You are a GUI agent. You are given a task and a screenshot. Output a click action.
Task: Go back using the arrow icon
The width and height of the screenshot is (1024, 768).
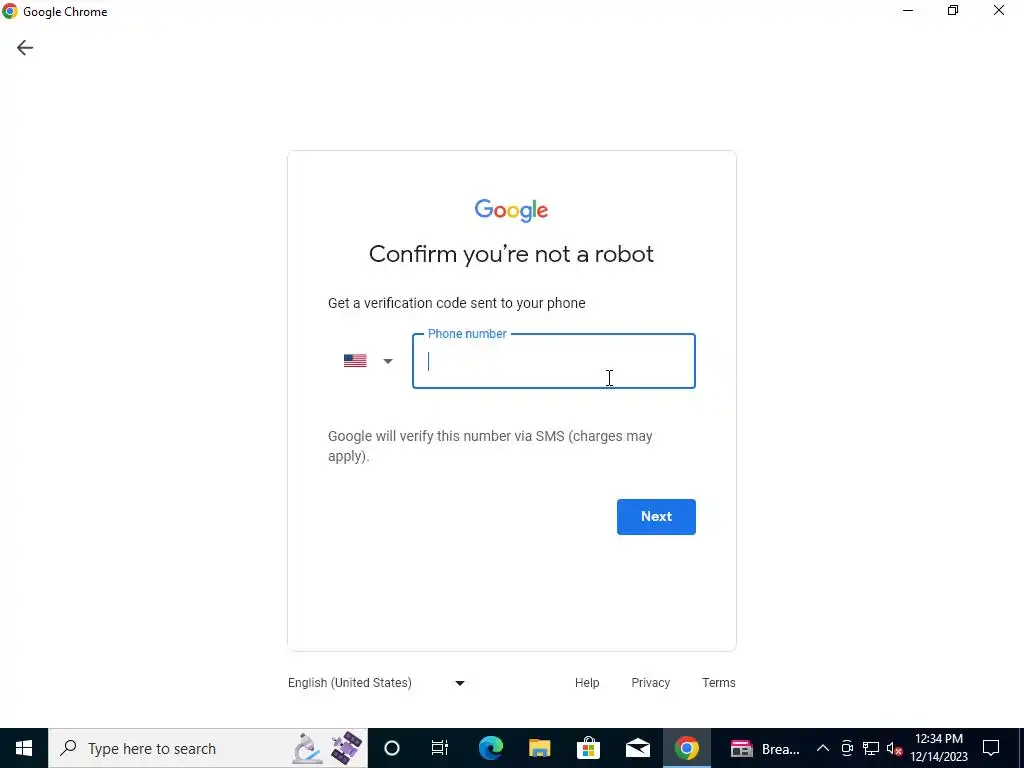coord(25,48)
